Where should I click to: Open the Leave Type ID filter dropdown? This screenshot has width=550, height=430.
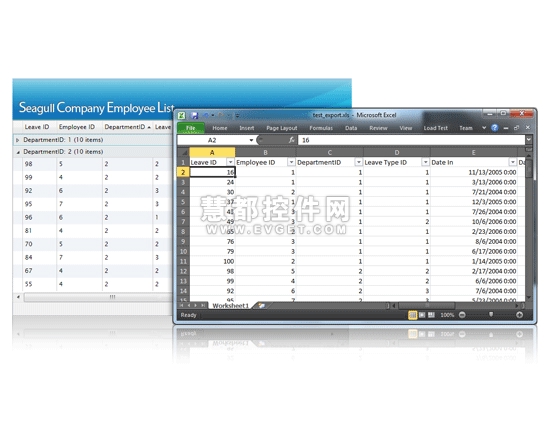(x=425, y=162)
